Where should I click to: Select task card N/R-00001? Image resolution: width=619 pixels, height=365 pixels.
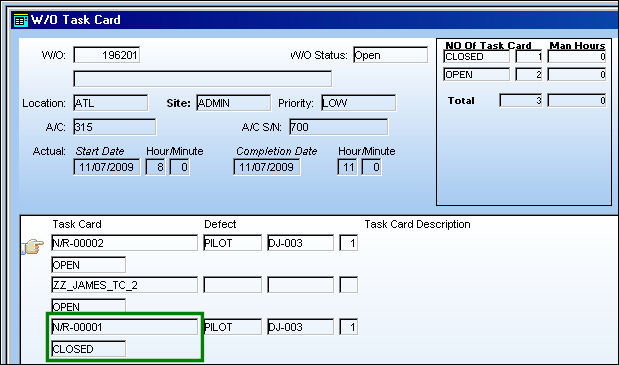tap(124, 327)
